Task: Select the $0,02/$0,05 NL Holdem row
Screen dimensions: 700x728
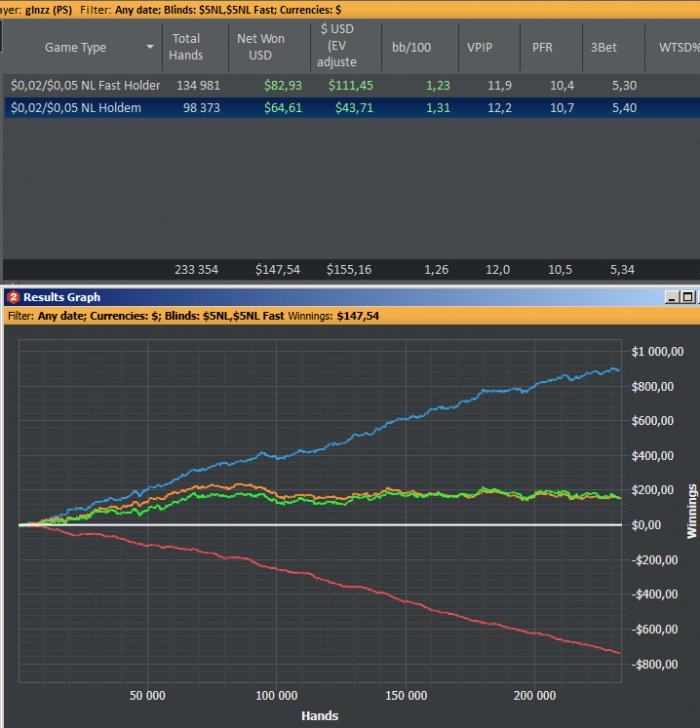Action: [x=352, y=108]
